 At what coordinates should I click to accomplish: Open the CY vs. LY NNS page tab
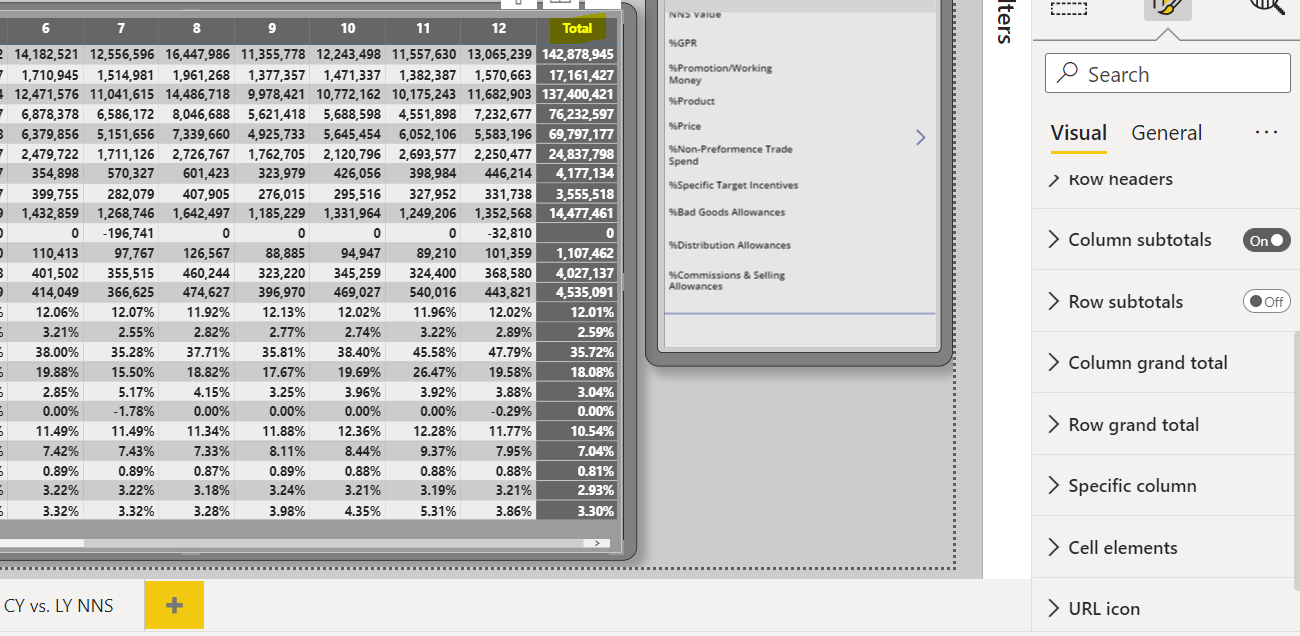[x=59, y=605]
